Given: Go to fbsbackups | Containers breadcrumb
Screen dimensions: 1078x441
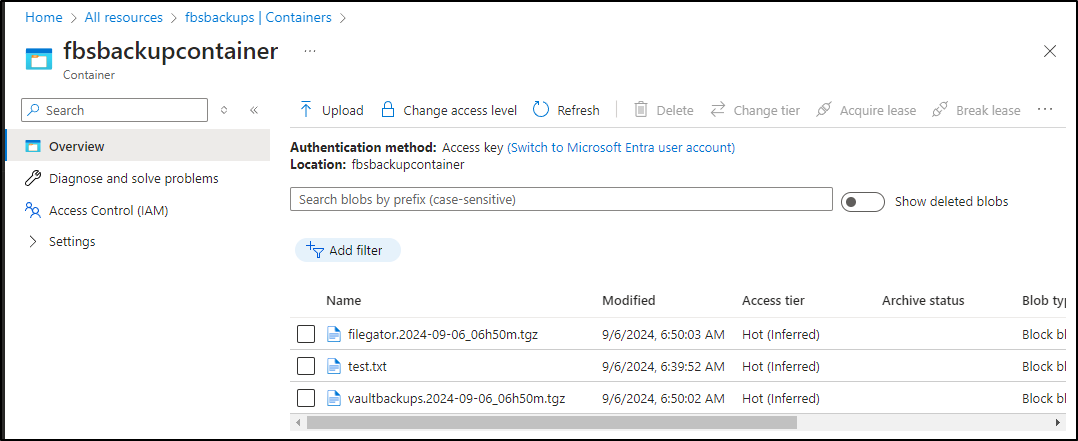Looking at the screenshot, I should (x=258, y=17).
